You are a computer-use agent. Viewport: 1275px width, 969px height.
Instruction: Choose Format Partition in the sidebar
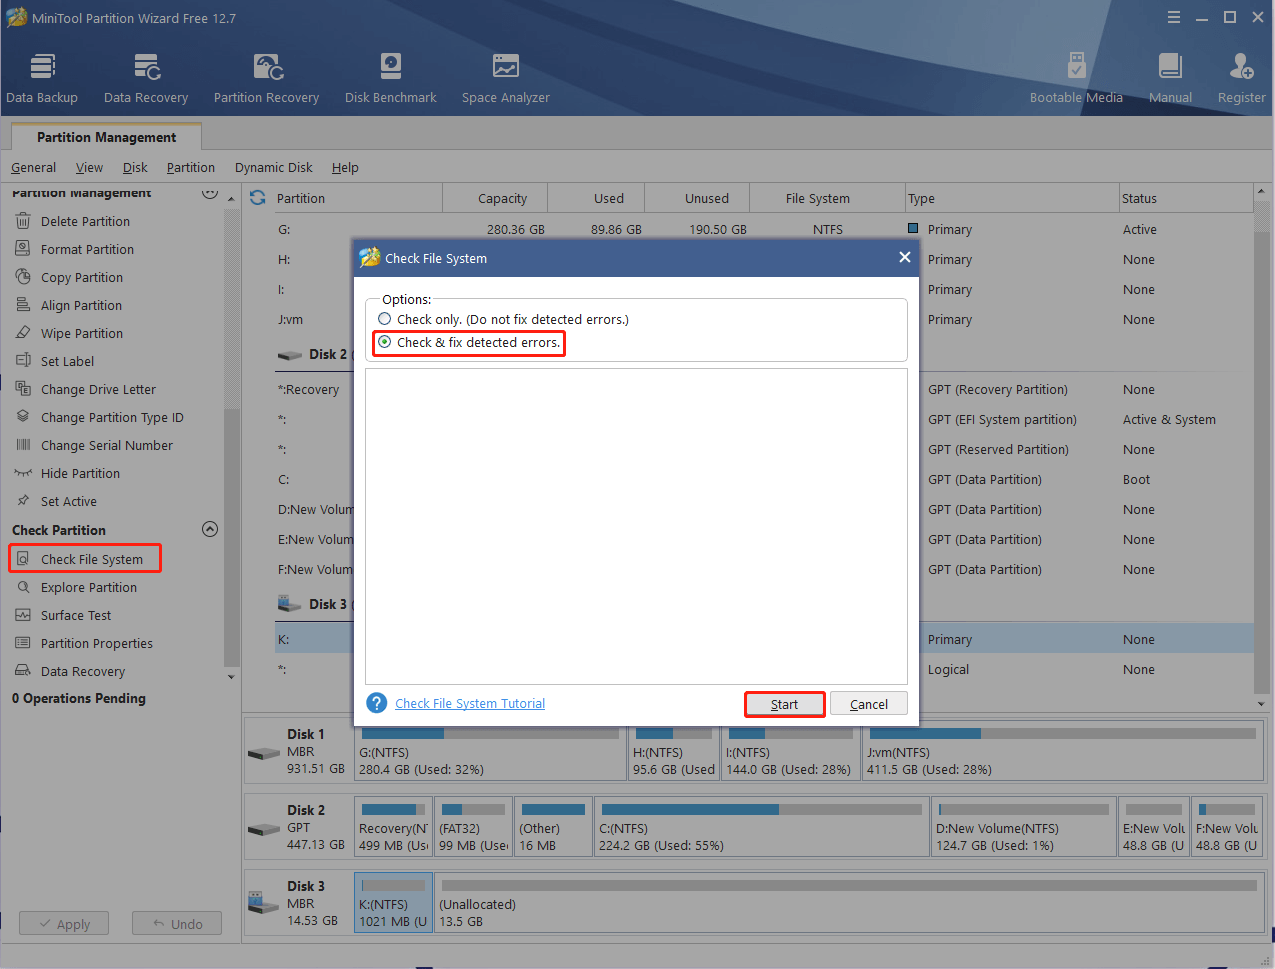point(87,250)
